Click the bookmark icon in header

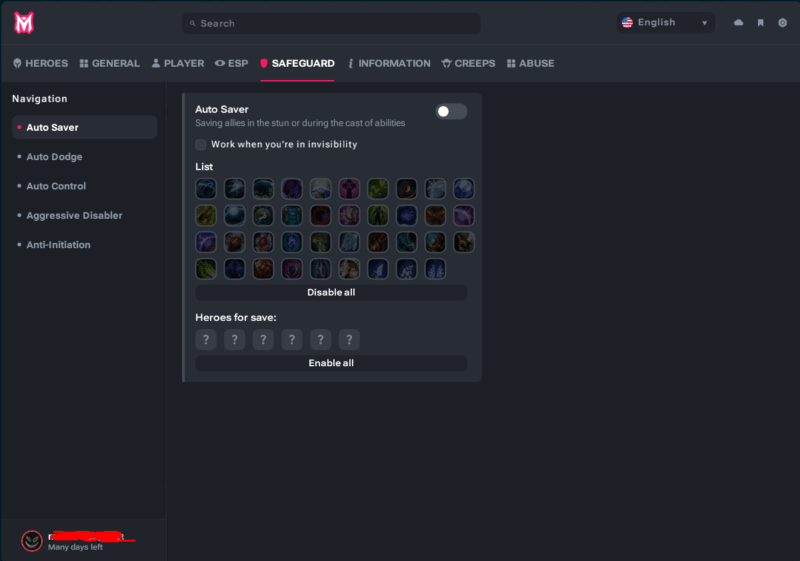[760, 22]
